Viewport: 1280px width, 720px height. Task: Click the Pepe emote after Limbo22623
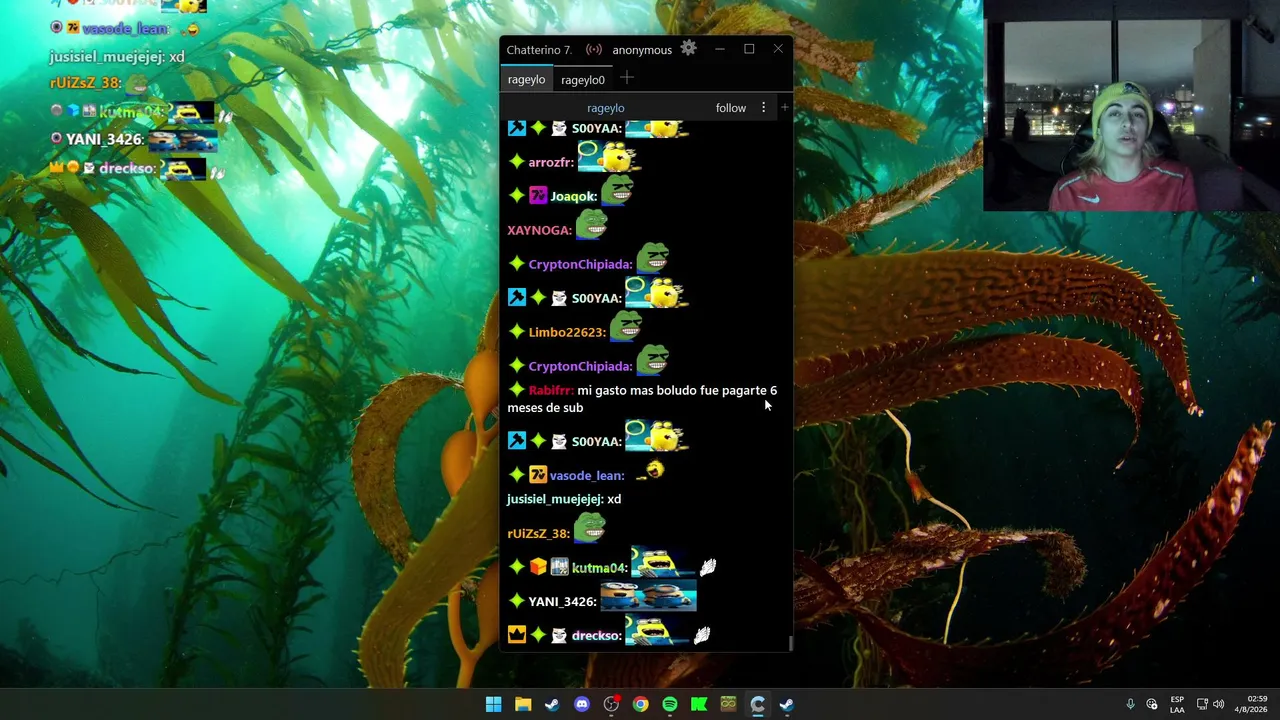pyautogui.click(x=626, y=326)
